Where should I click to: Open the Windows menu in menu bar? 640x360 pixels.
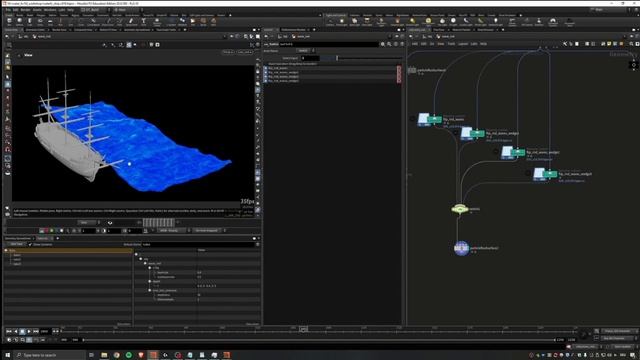[50, 9]
